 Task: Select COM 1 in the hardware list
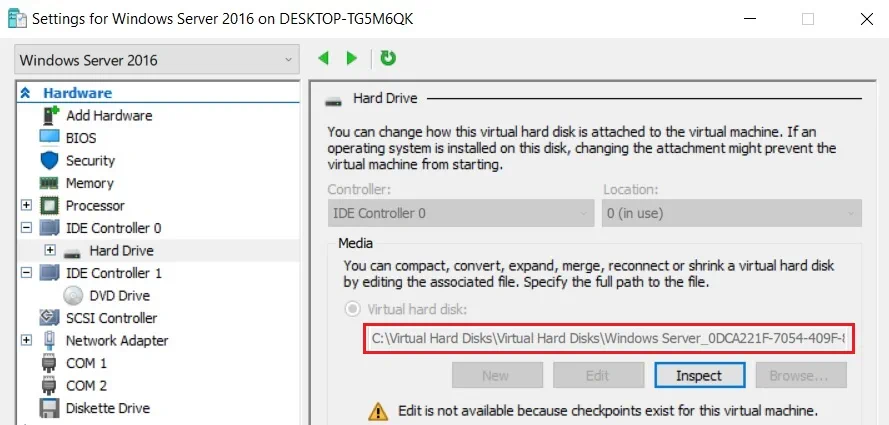tap(86, 363)
